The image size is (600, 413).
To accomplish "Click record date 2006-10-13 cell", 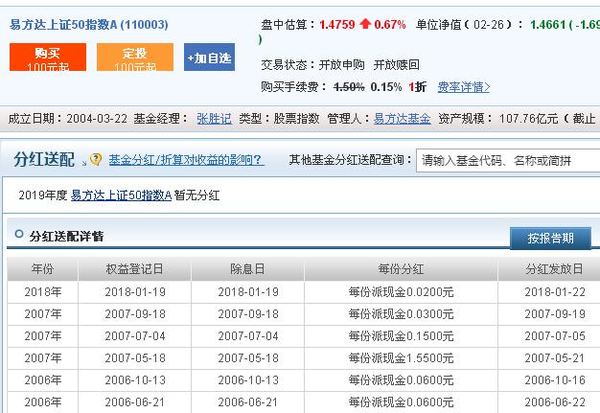I will (x=135, y=380).
